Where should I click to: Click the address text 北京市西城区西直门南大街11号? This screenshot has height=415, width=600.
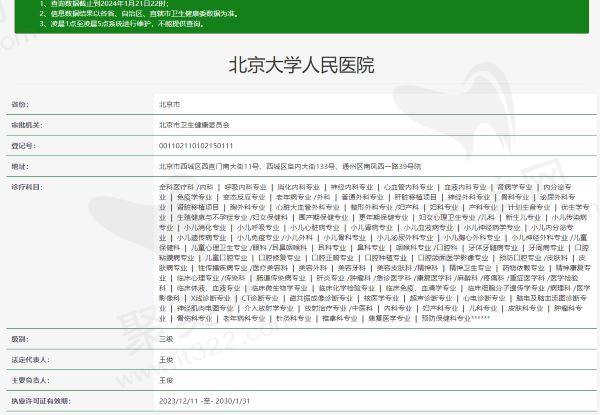[x=209, y=166]
